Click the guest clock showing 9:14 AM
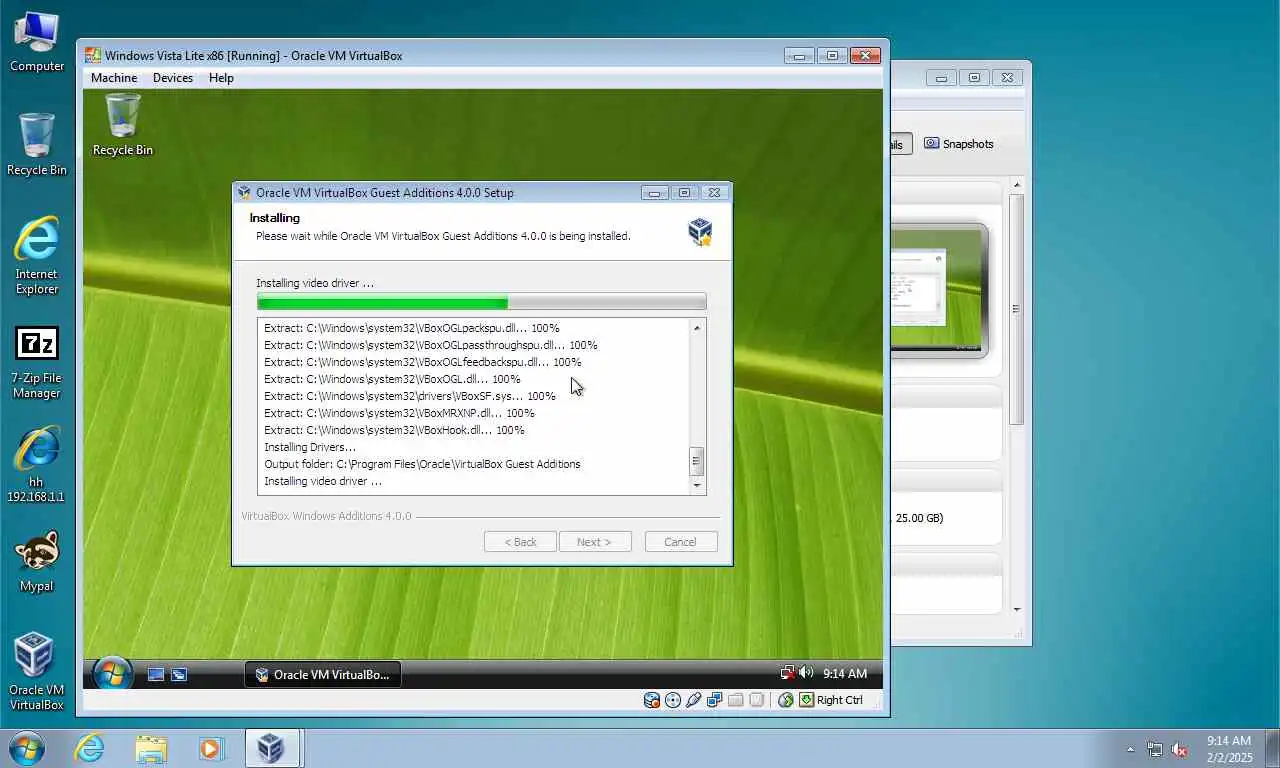The image size is (1280, 768). [844, 674]
